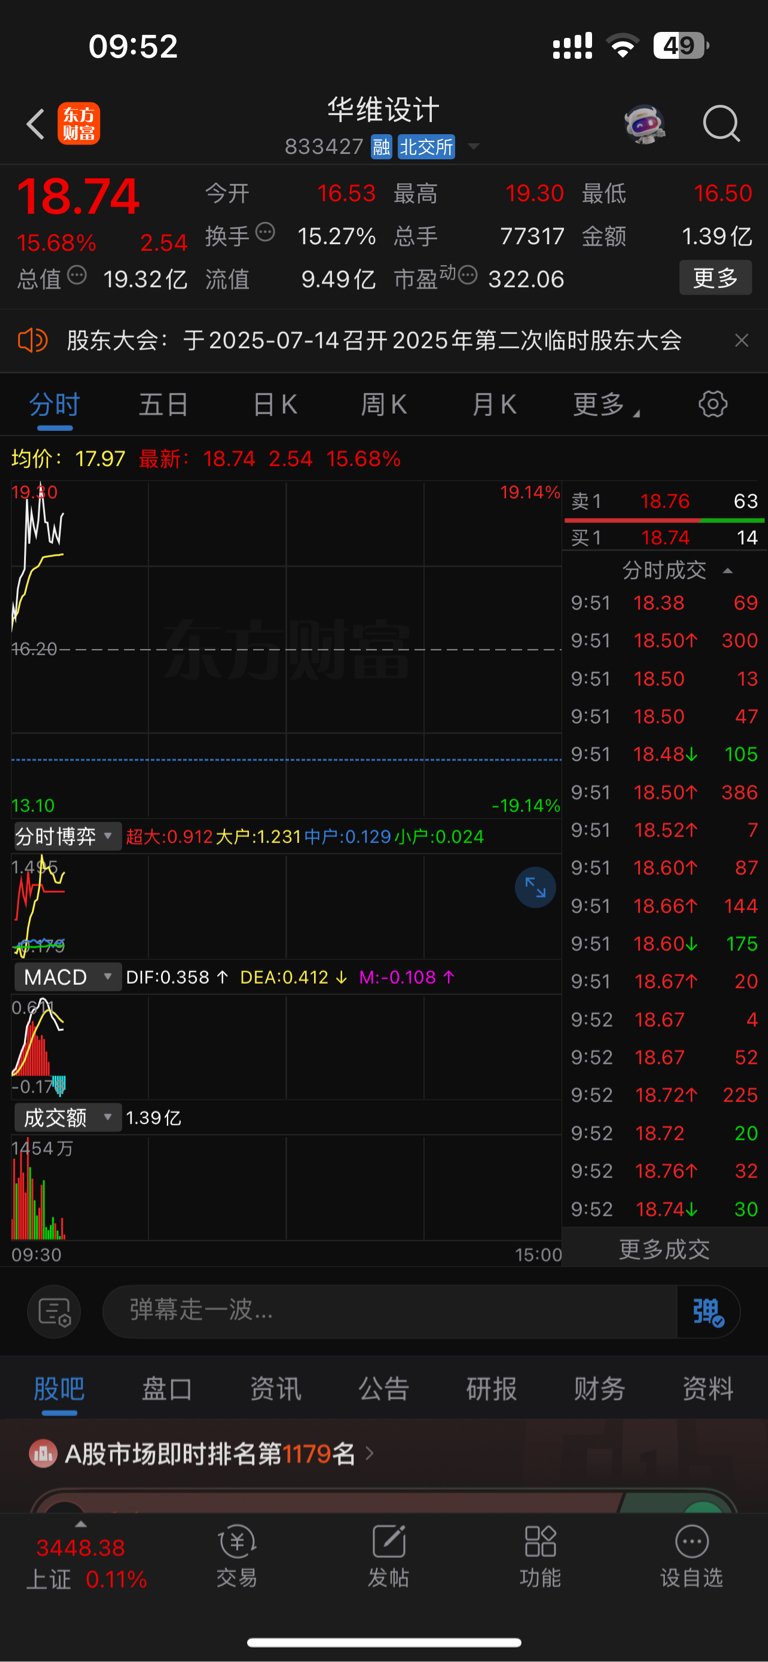Toggle the 弹 danmaku switch
Image resolution: width=768 pixels, height=1662 pixels.
click(708, 1311)
